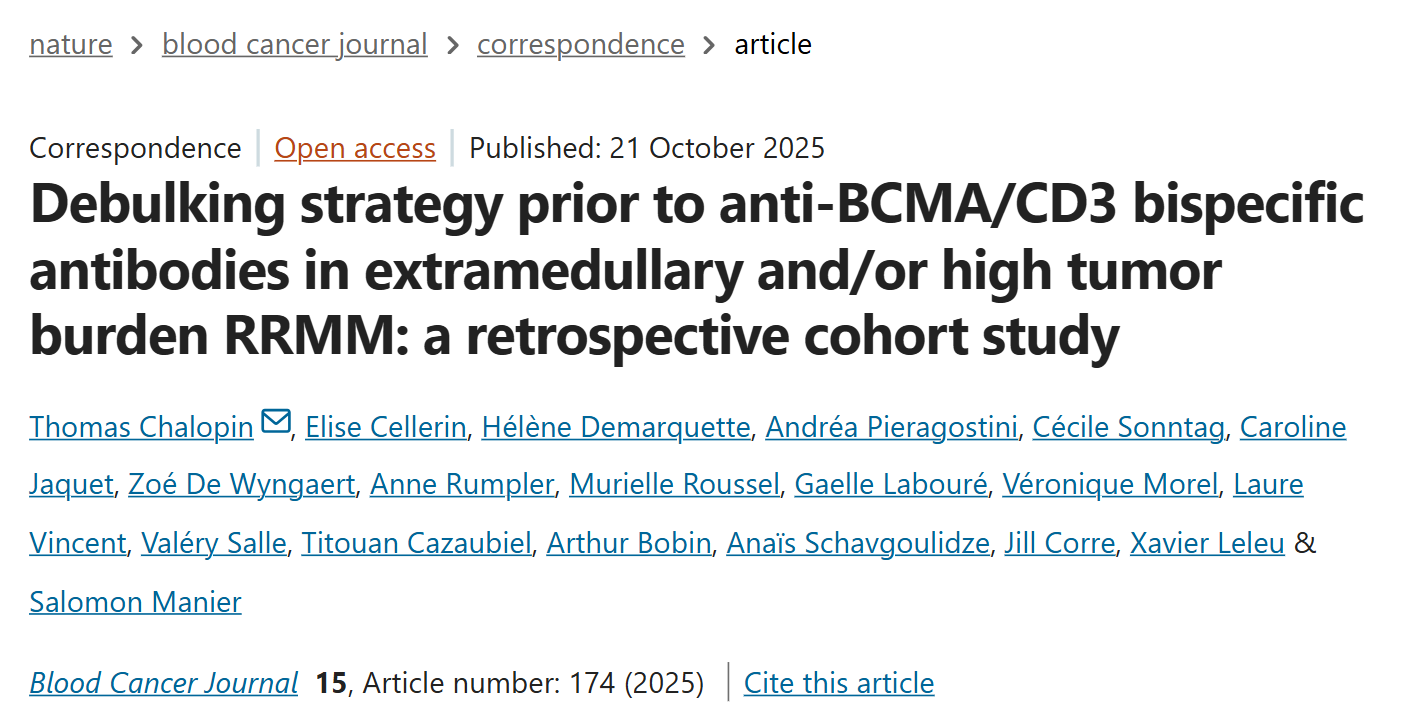Click Xavier Leleu in the author list

tap(1206, 543)
